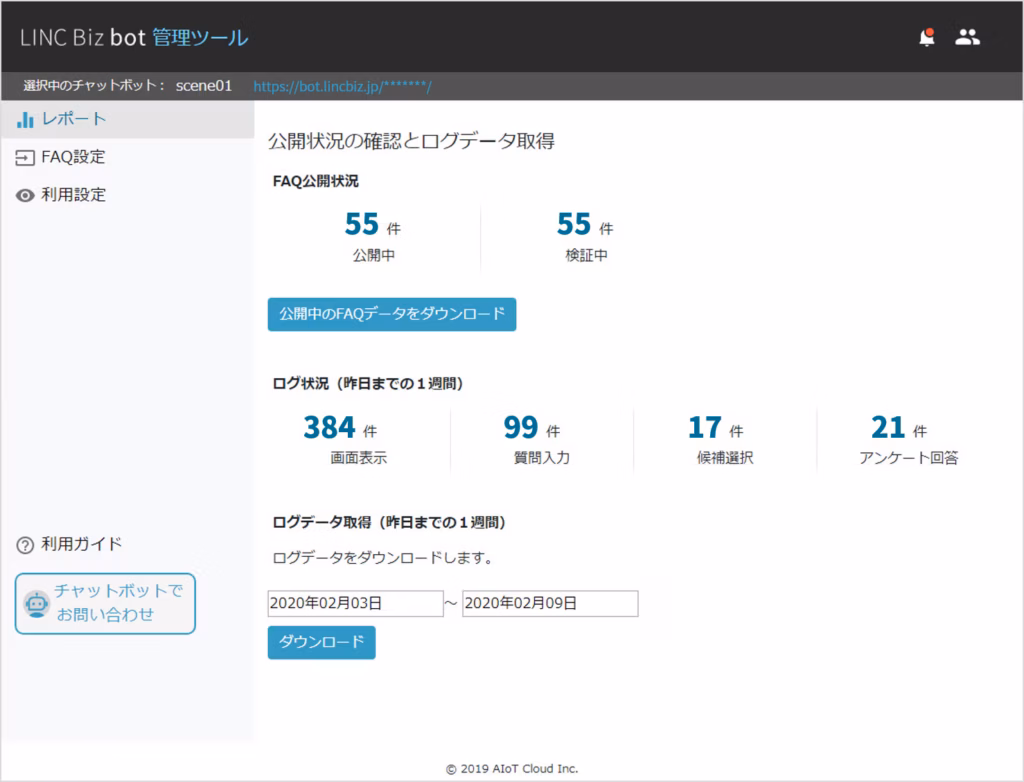Click the notification bell icon
Viewport: 1024px width, 782px height.
click(927, 38)
